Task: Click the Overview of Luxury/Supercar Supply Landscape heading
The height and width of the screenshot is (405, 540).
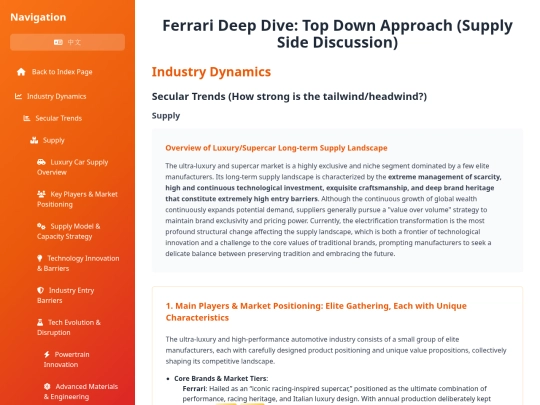Action: click(276, 148)
